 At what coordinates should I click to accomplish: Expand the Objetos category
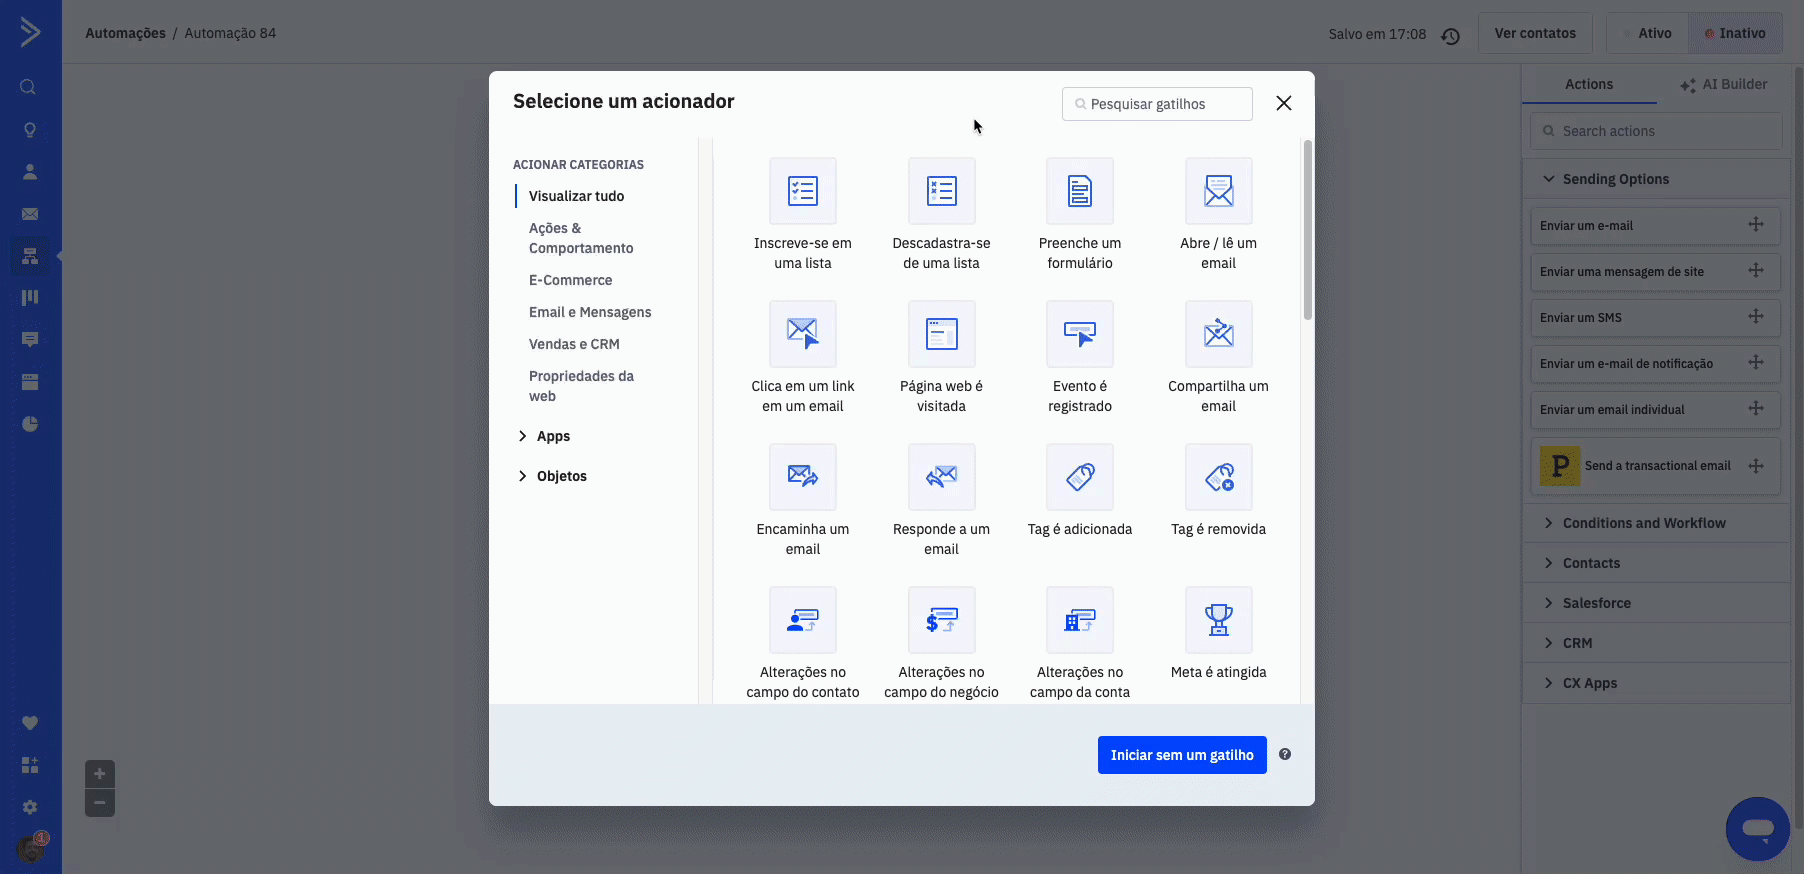pyautogui.click(x=560, y=476)
